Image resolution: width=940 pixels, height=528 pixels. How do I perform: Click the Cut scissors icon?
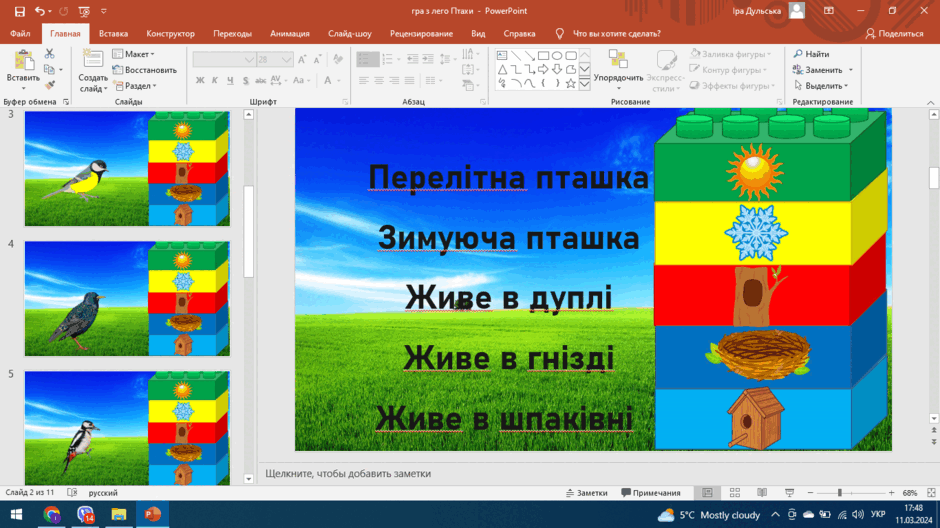pyautogui.click(x=50, y=54)
